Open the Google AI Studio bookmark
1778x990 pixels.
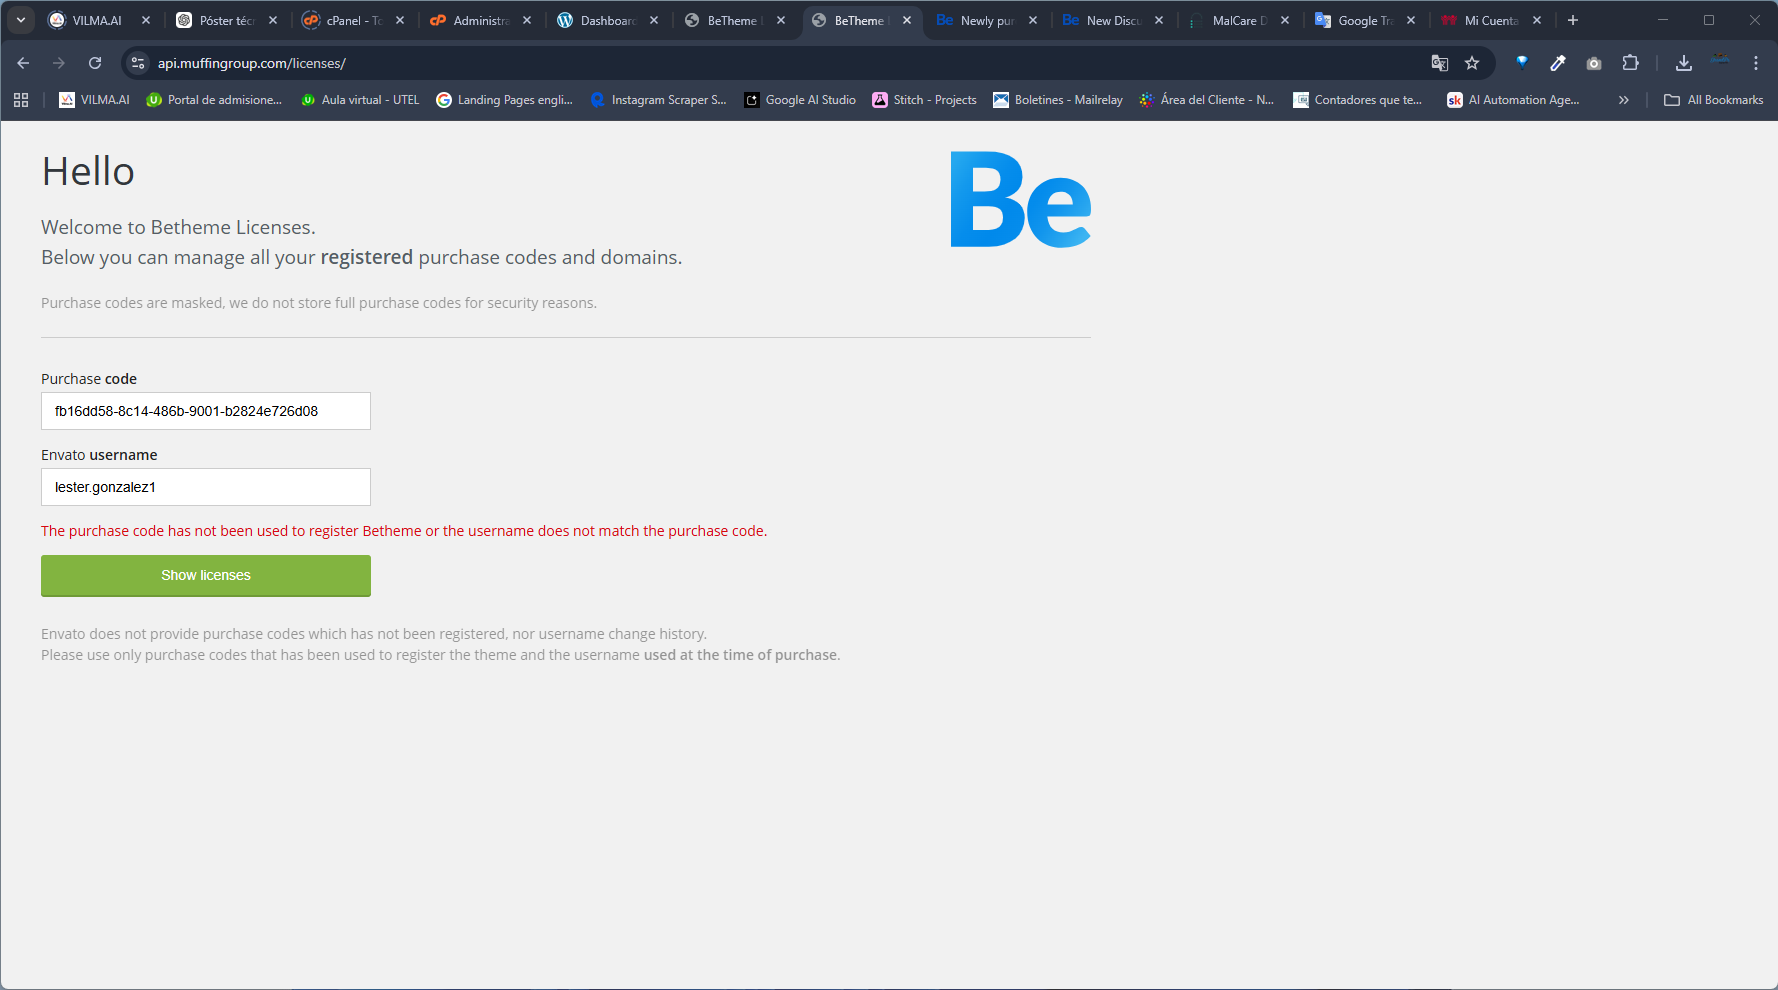[x=800, y=100]
